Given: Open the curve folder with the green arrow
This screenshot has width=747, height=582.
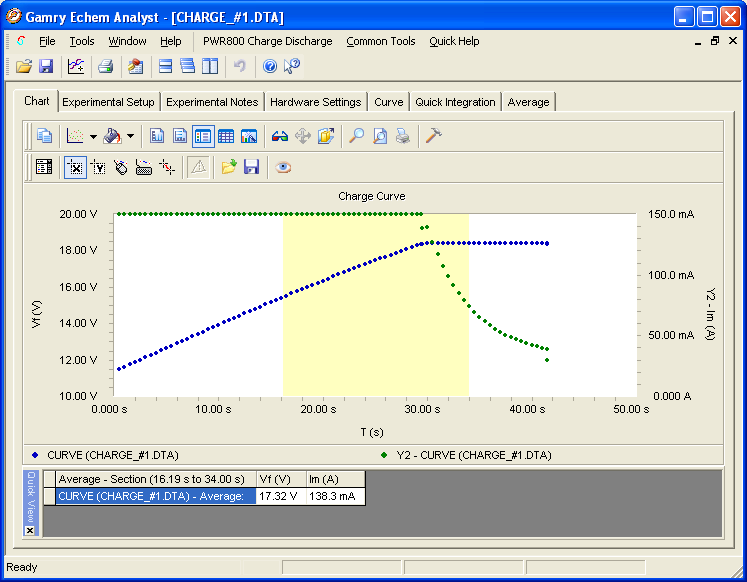Looking at the screenshot, I should pos(229,167).
